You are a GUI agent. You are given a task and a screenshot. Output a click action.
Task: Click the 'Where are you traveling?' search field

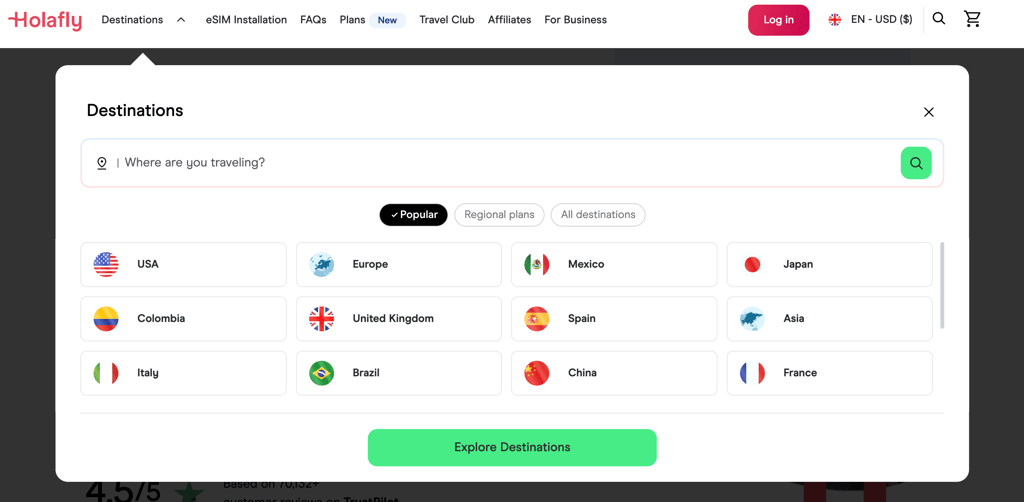click(x=512, y=163)
